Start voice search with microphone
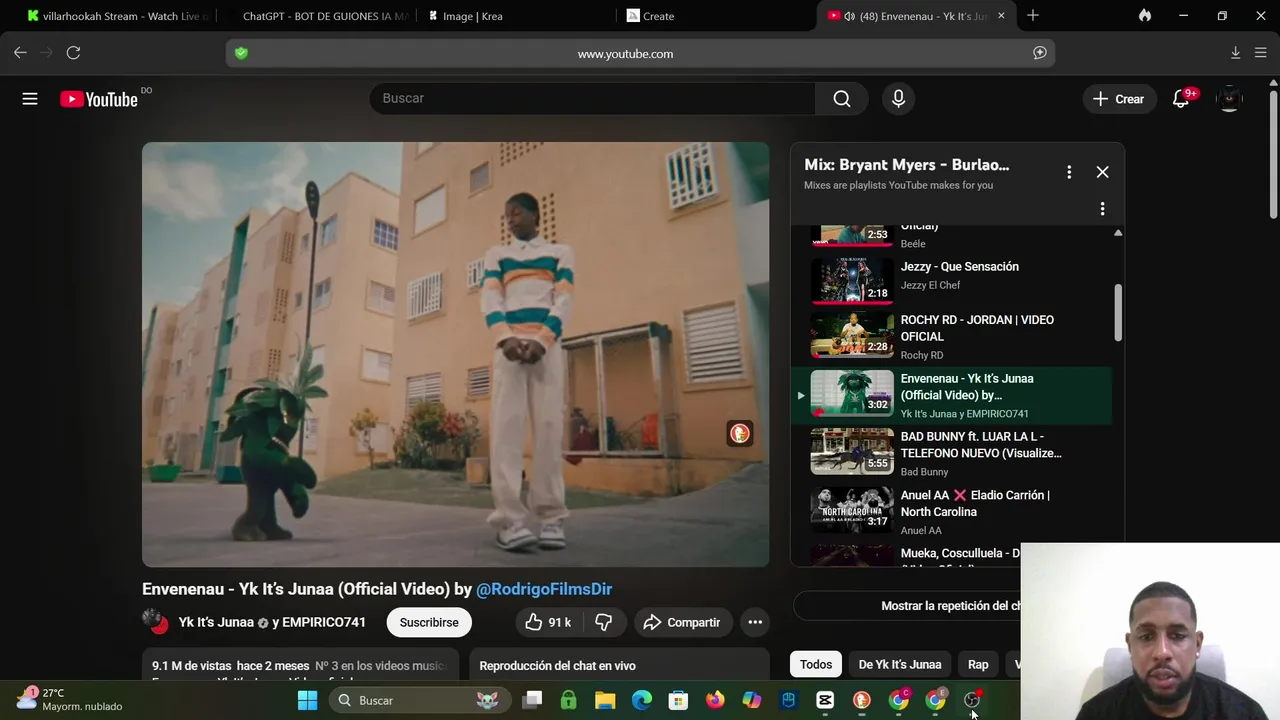1280x720 pixels. tap(898, 98)
